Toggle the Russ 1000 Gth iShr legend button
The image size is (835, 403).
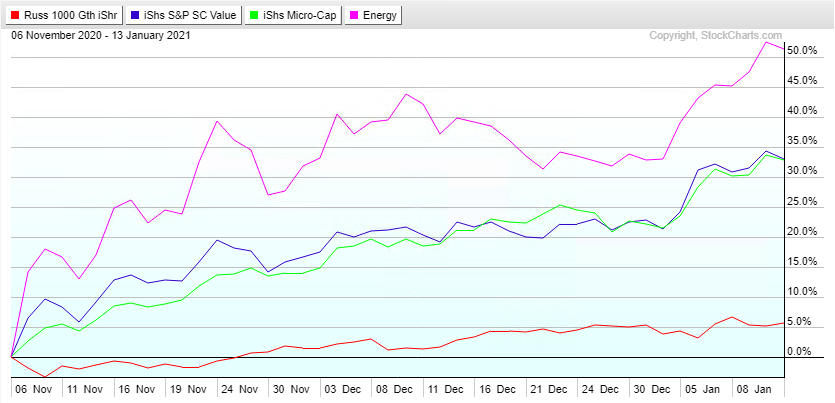point(64,15)
